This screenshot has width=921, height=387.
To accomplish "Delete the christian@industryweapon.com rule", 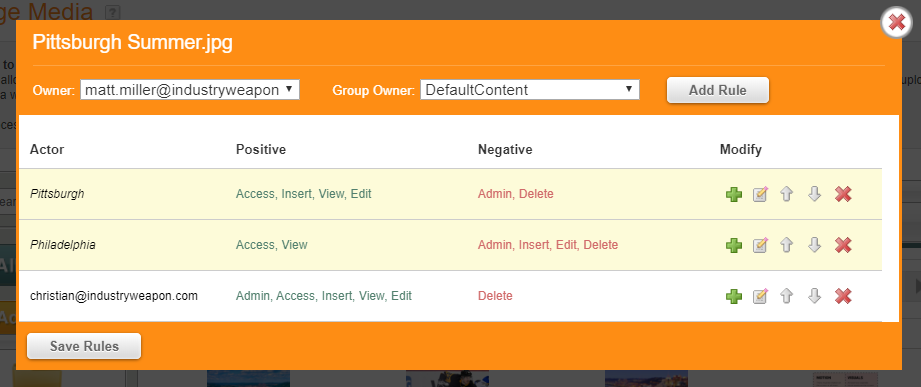I will click(843, 296).
